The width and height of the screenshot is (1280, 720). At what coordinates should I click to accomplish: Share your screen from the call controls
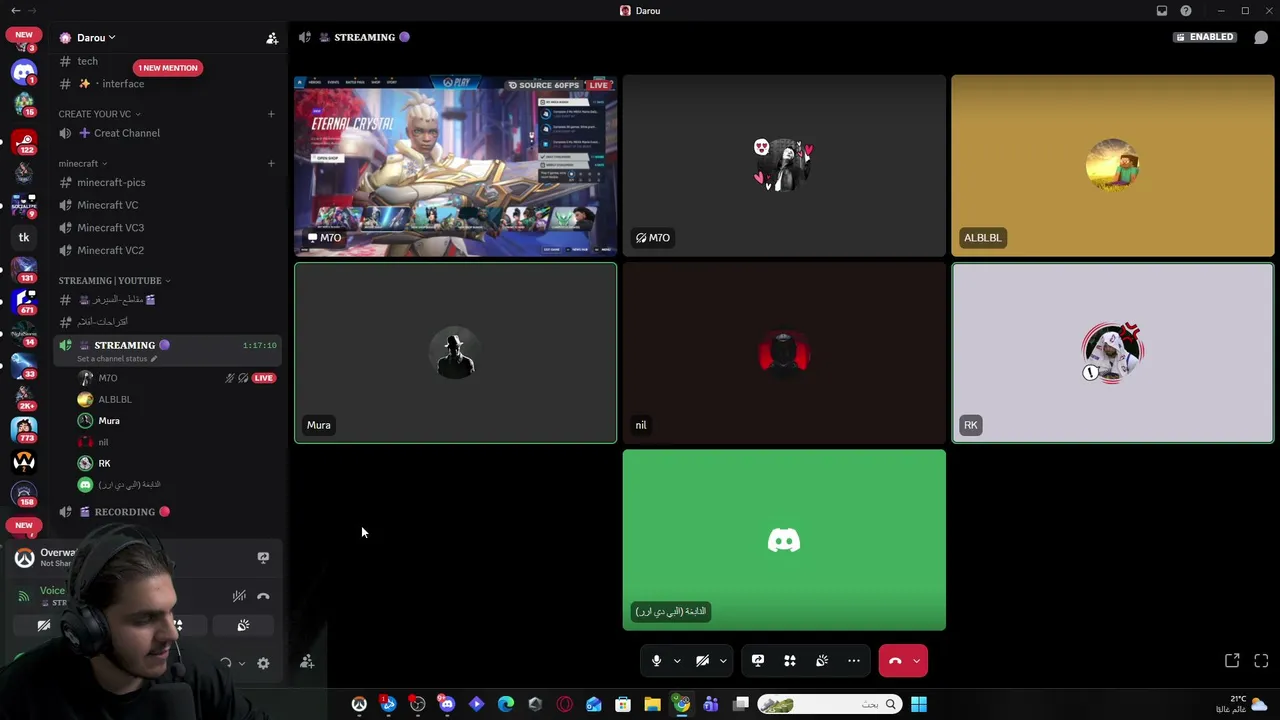coord(758,661)
